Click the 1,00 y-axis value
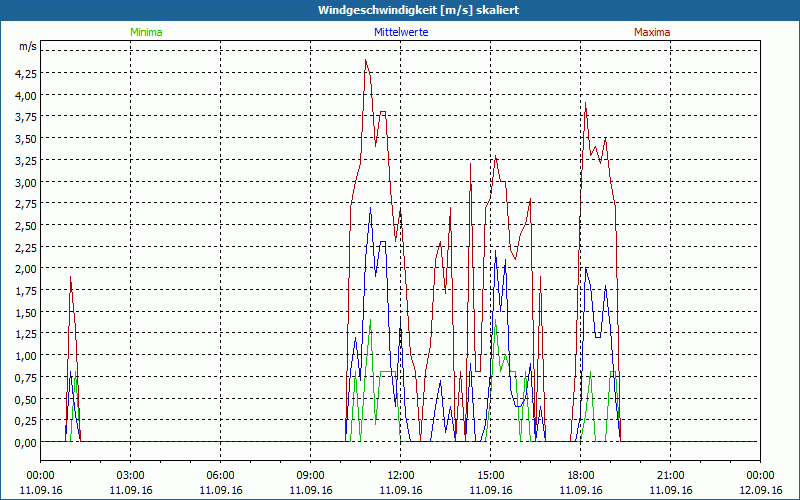Viewport: 800px width, 500px height. (x=26, y=355)
